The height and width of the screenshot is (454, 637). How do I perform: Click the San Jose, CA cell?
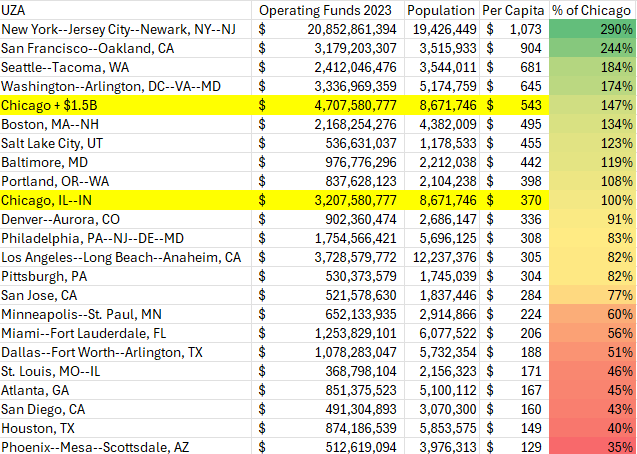tap(126, 295)
